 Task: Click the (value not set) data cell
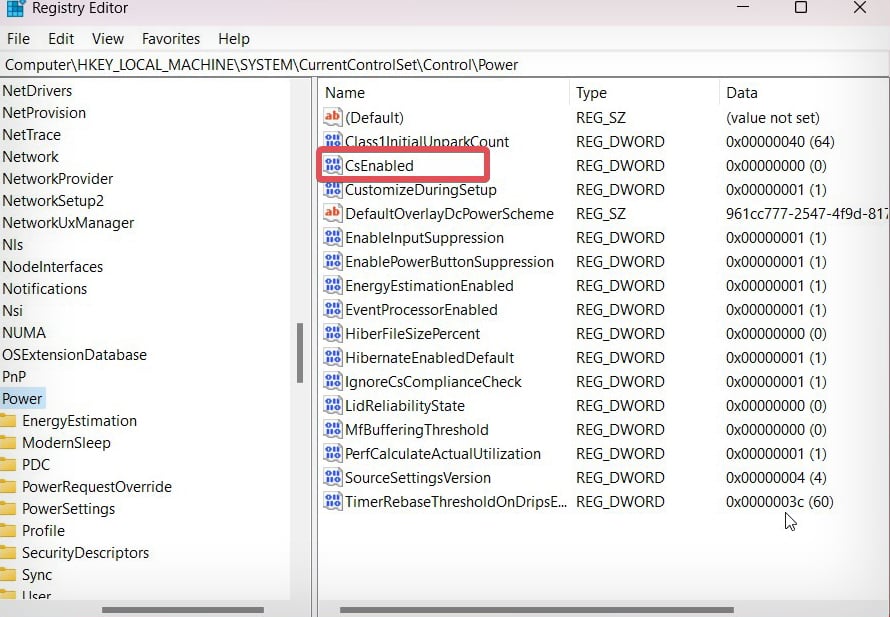(x=773, y=117)
